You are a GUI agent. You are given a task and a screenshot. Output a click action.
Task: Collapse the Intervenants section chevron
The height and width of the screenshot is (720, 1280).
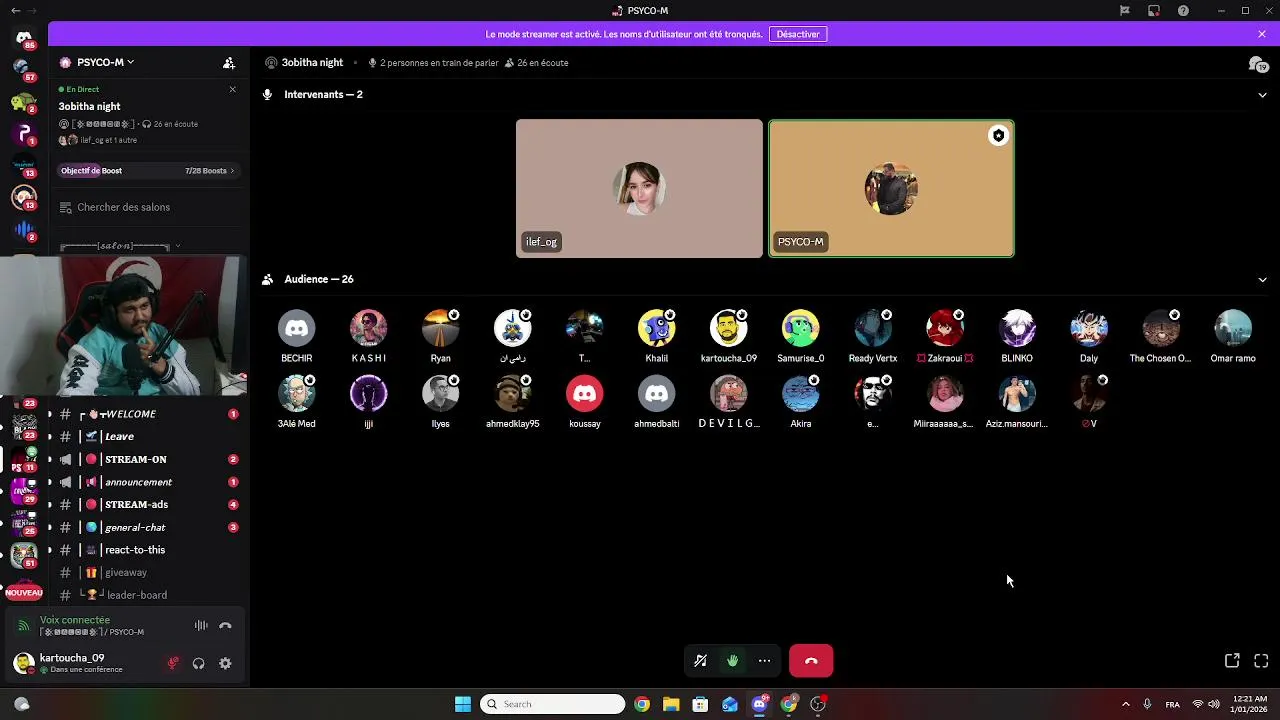pyautogui.click(x=1262, y=95)
